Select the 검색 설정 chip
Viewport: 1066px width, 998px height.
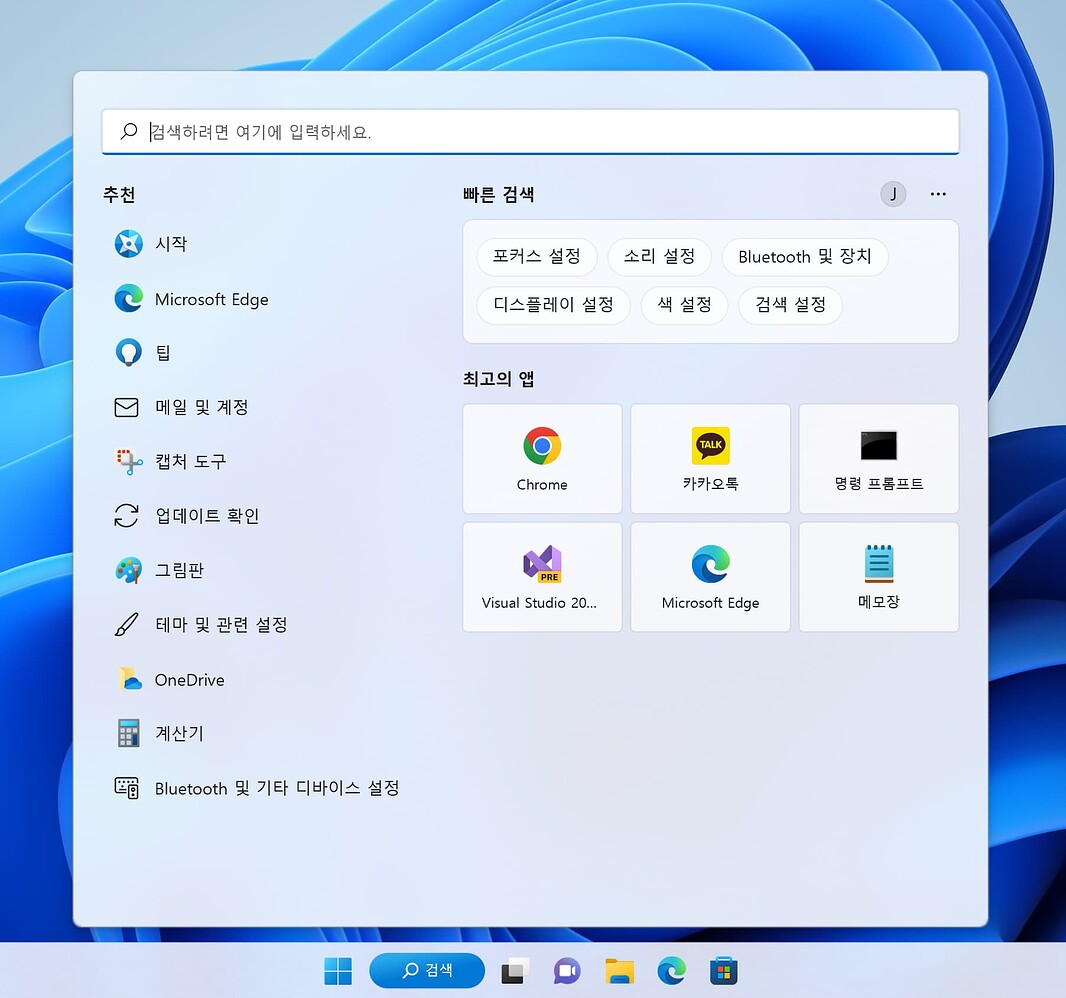tap(791, 305)
